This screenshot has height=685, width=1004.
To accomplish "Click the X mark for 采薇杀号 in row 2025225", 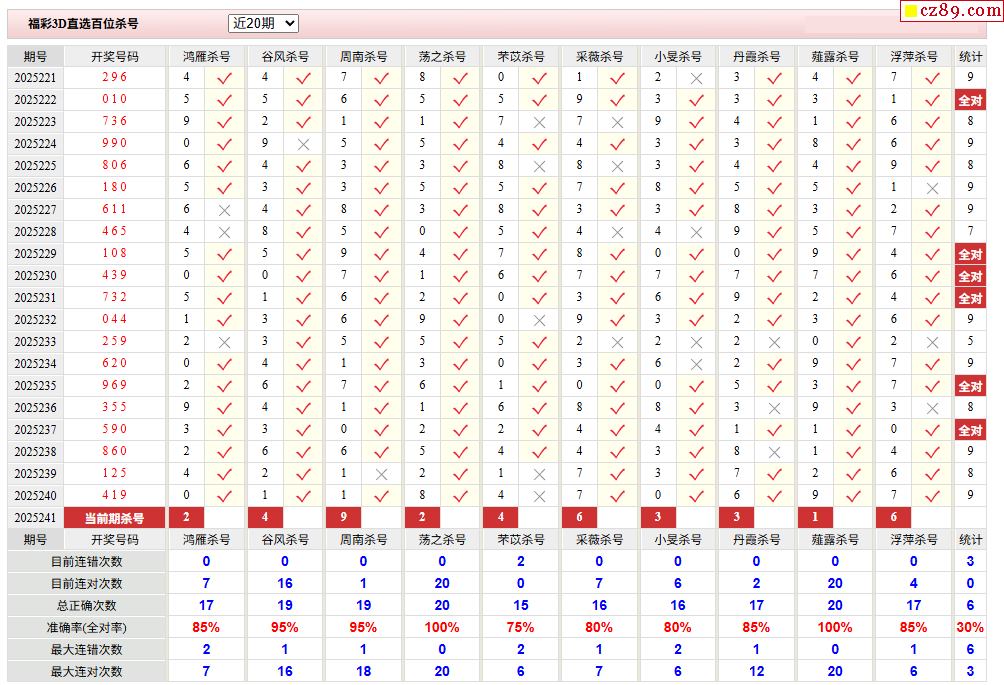I will (617, 166).
